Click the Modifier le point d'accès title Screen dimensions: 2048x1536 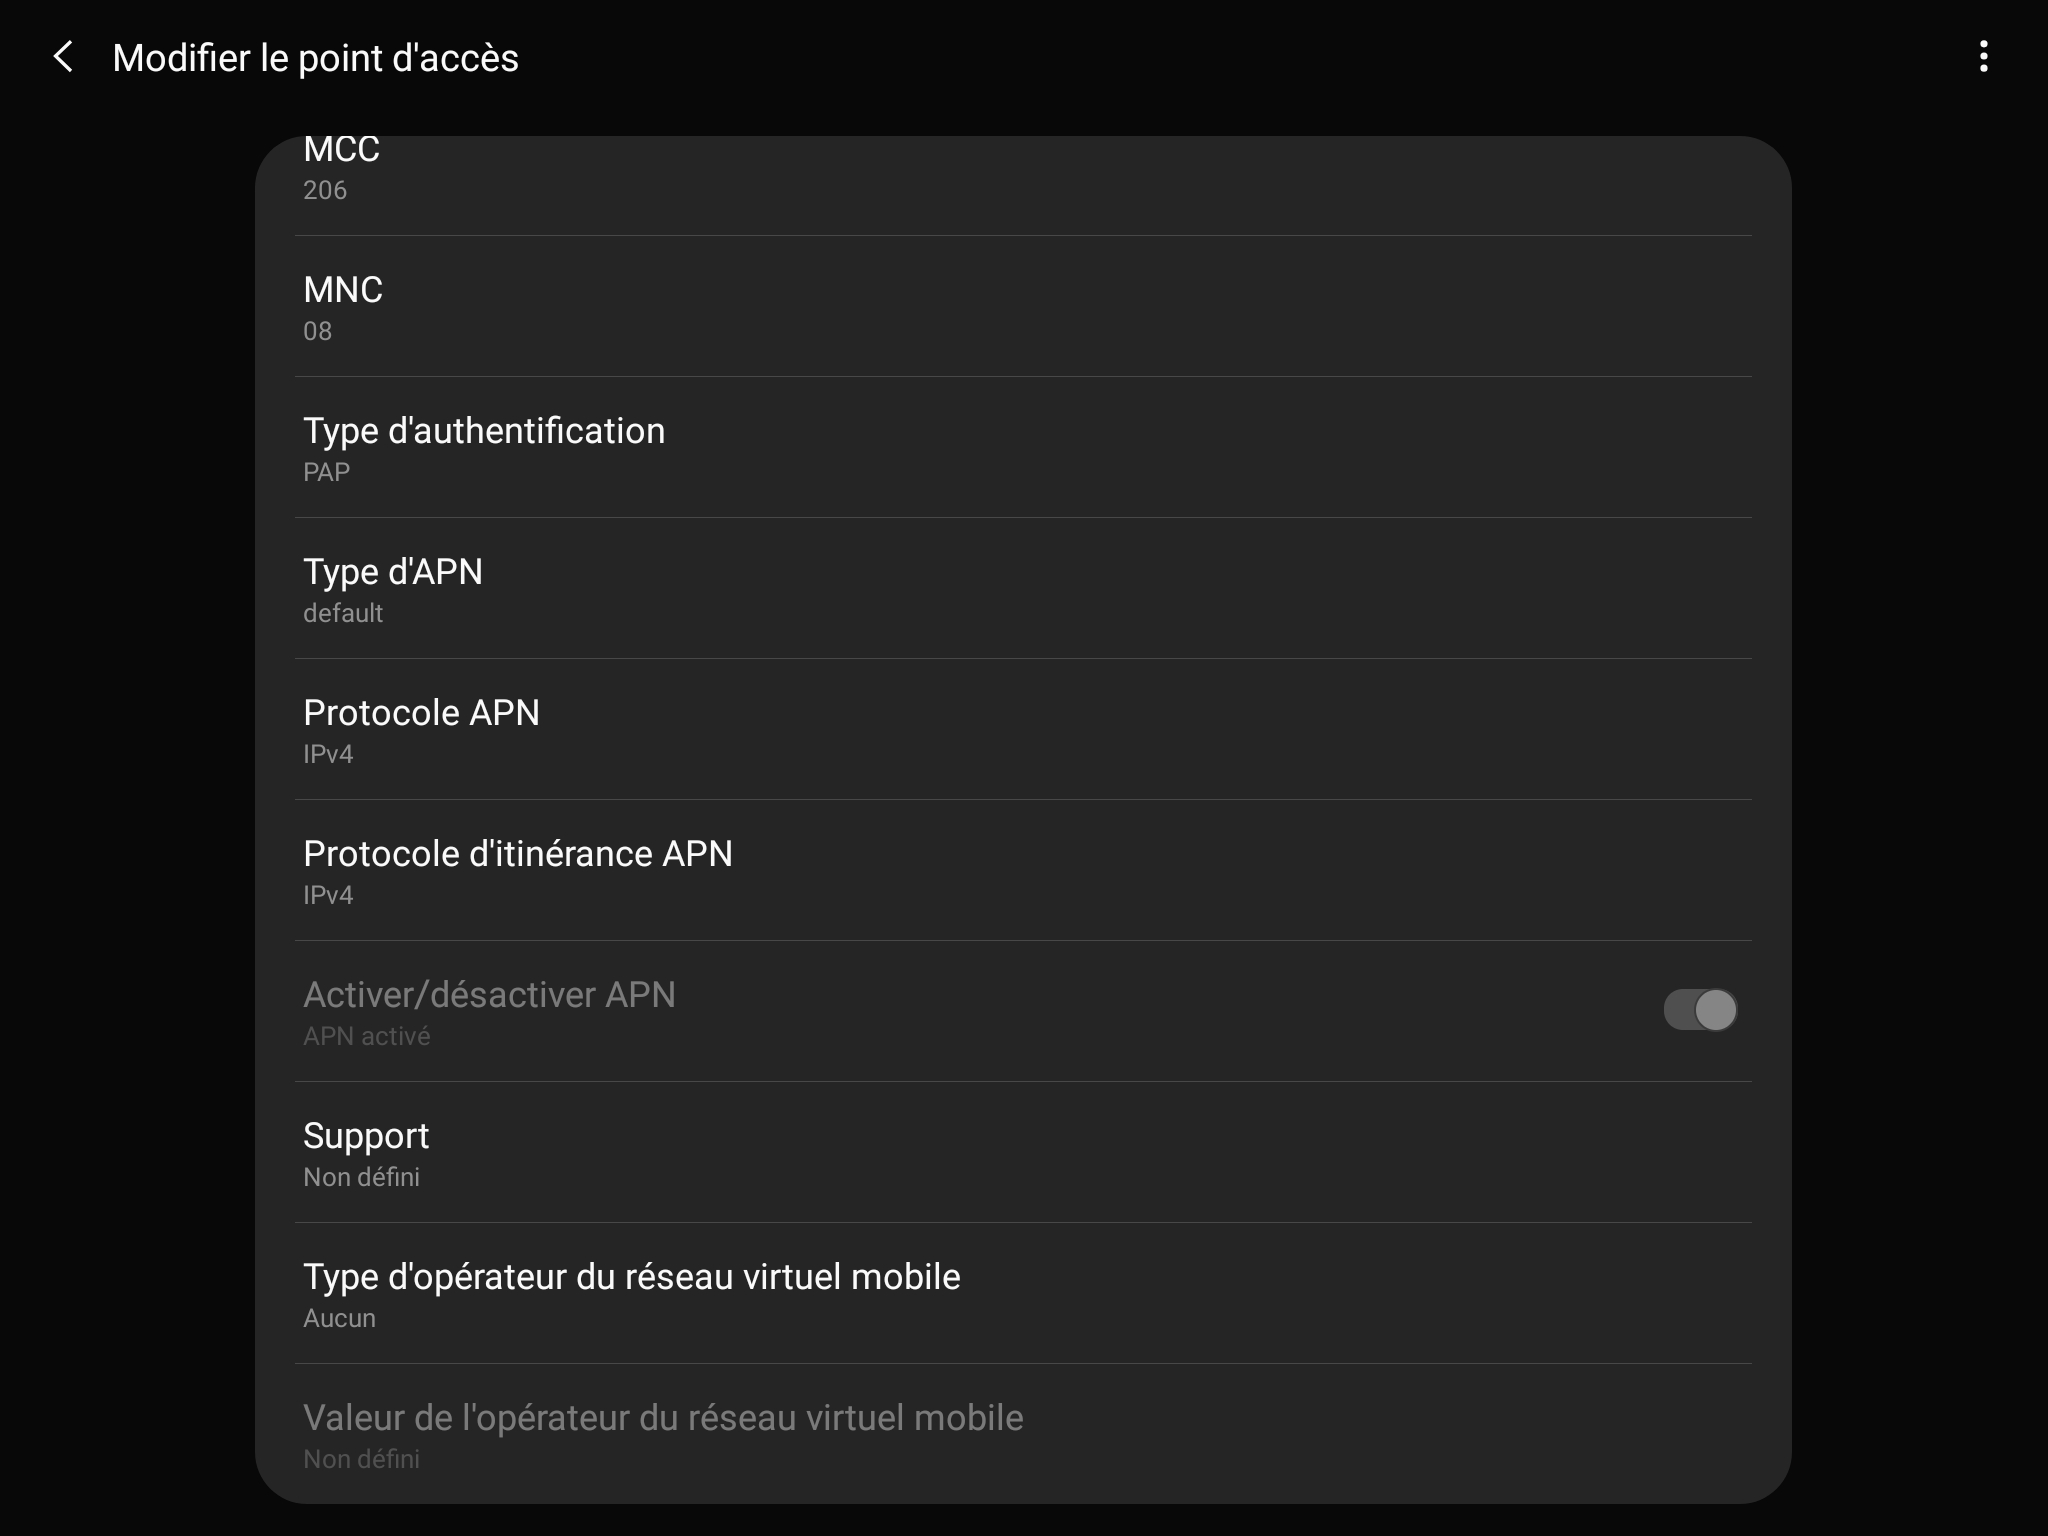pyautogui.click(x=315, y=58)
